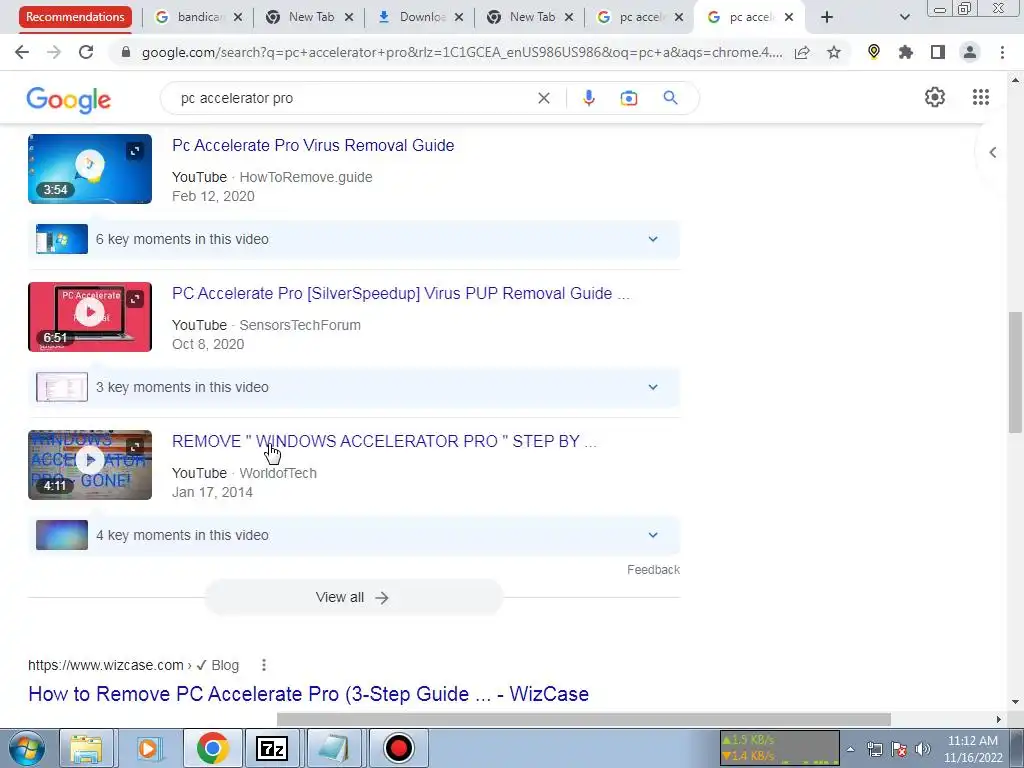Clear the search box with the X
Viewport: 1024px width, 768px height.
pos(543,98)
